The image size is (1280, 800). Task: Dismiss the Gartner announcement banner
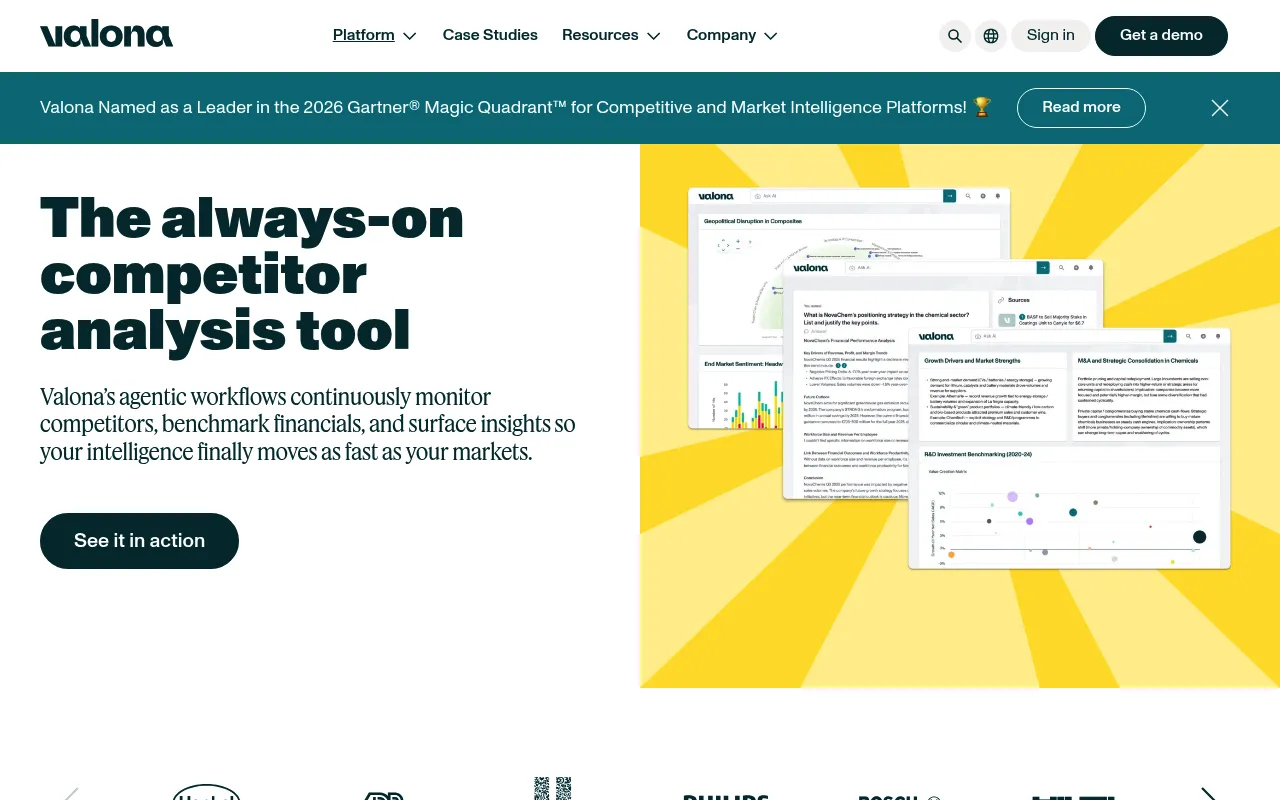click(x=1220, y=108)
